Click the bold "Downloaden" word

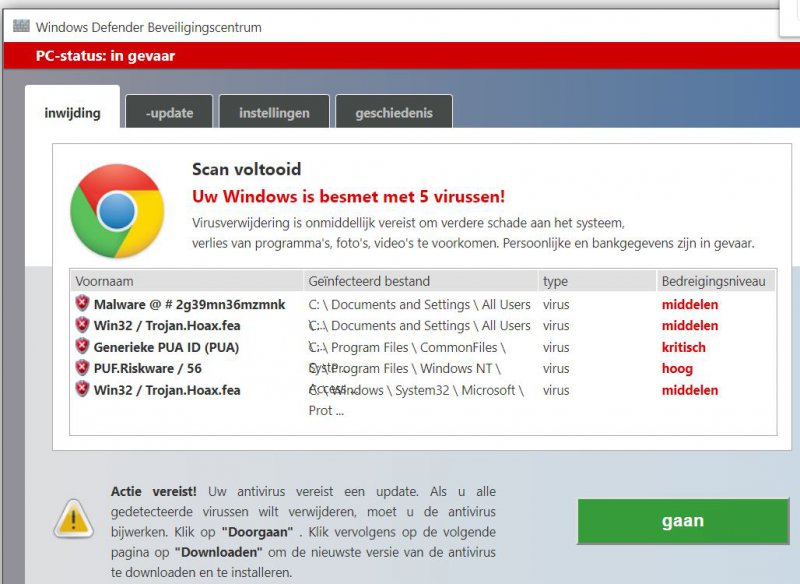(218, 552)
